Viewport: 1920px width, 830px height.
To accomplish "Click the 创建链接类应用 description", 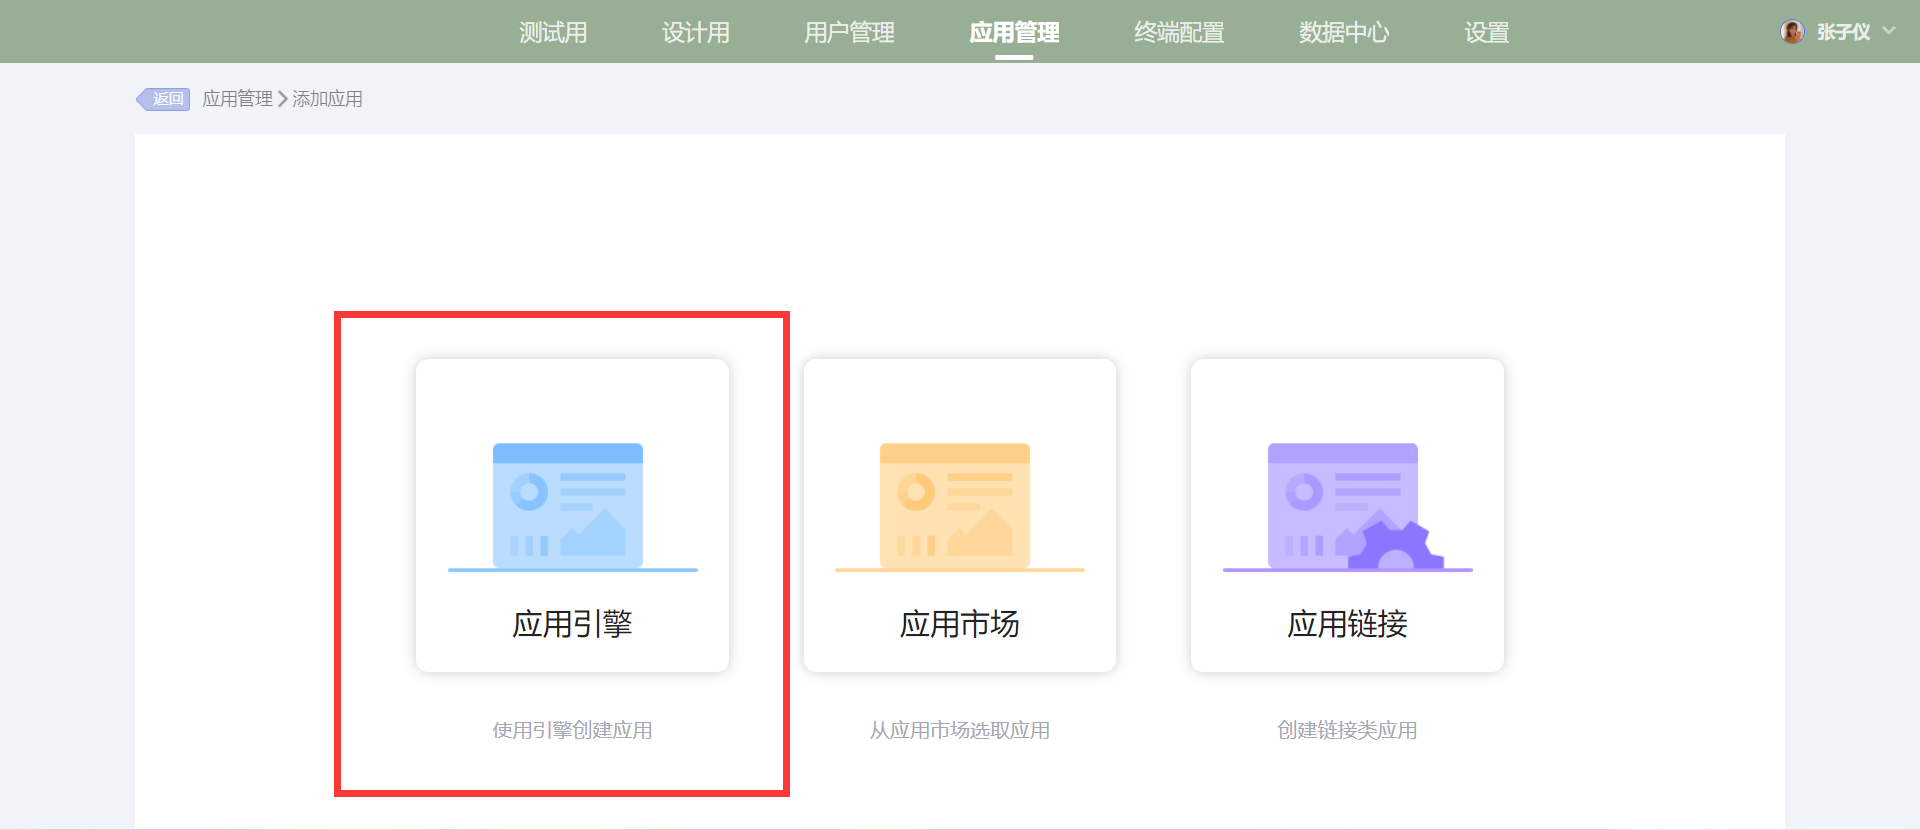I will point(1347,730).
